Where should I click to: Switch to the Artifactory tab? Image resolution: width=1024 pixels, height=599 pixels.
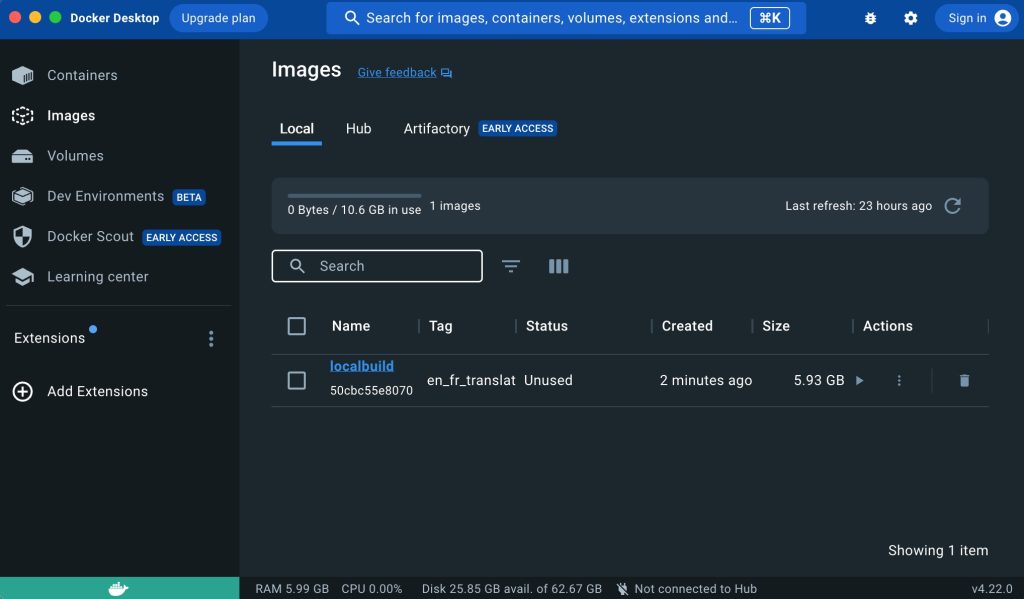click(x=436, y=128)
